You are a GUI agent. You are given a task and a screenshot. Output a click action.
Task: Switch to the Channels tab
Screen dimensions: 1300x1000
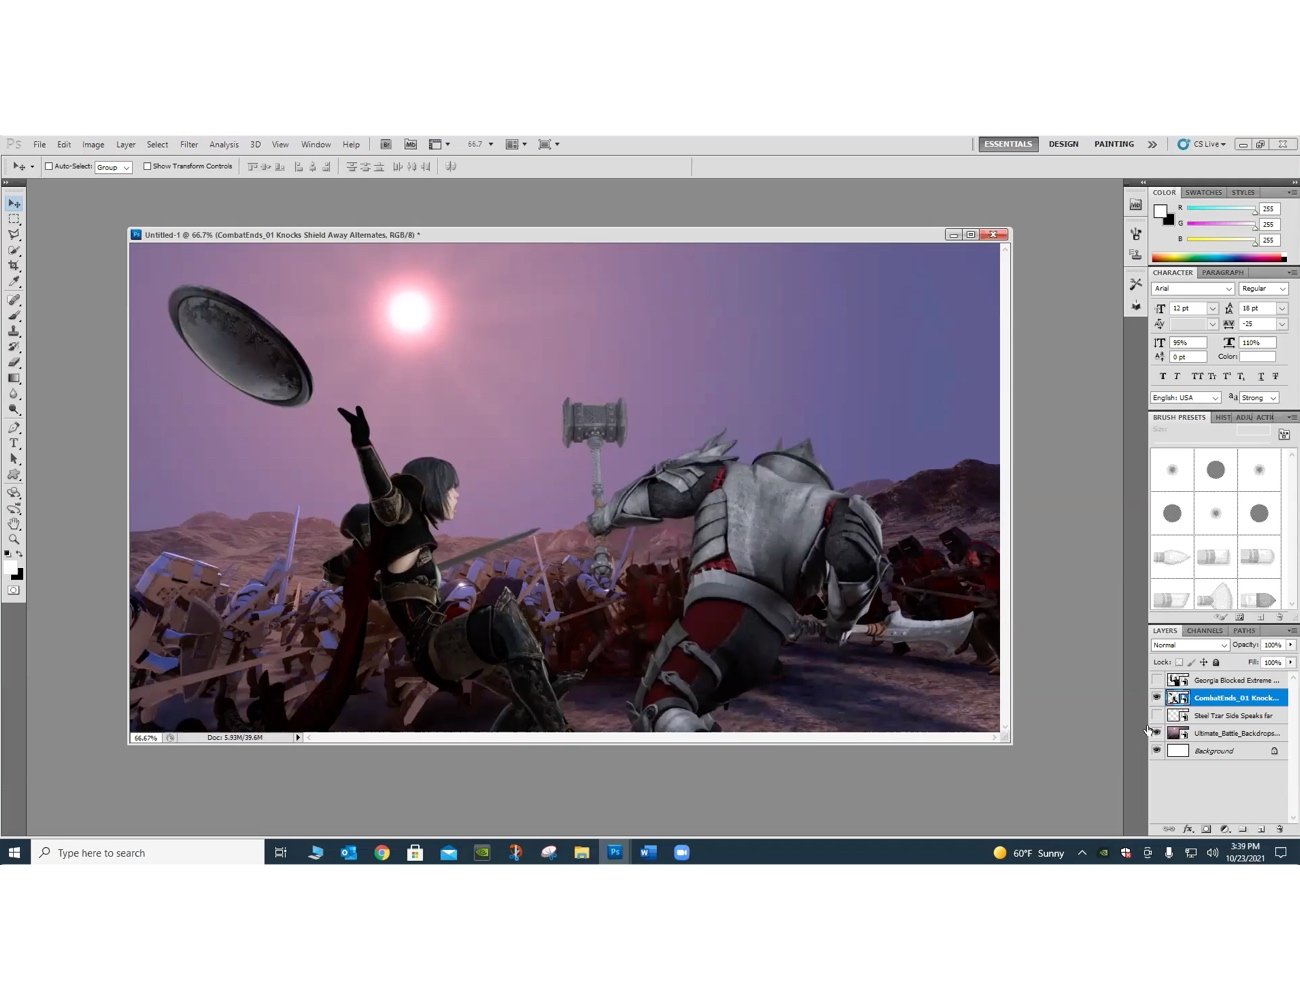tap(1205, 631)
